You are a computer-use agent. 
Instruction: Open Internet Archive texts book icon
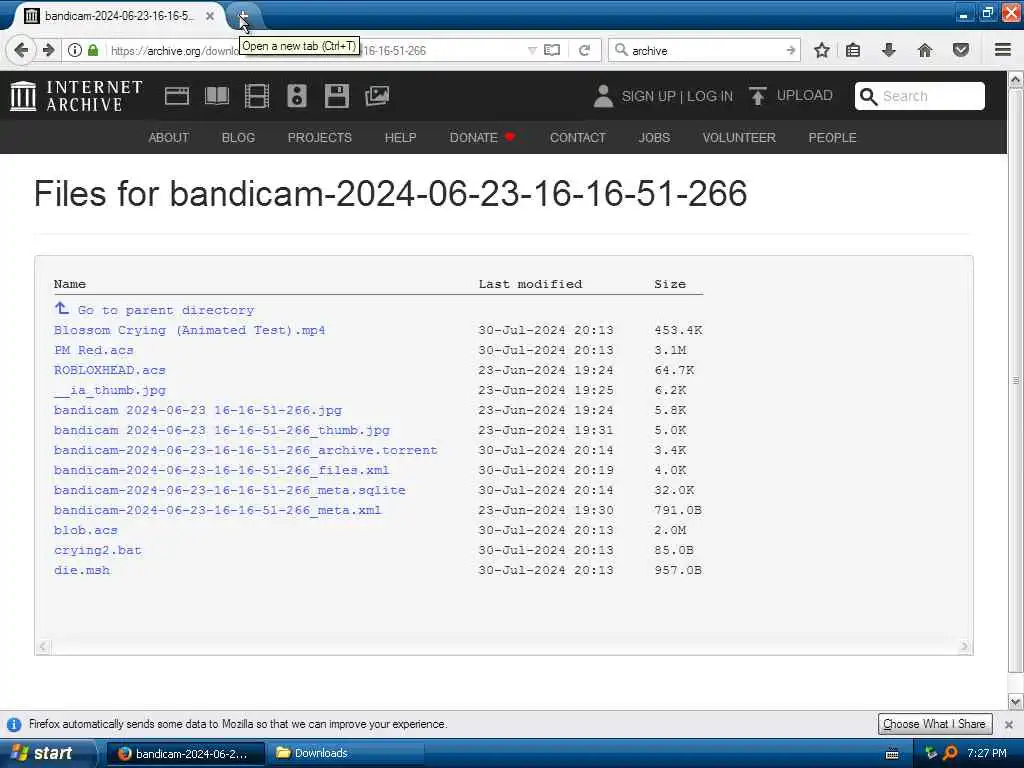point(217,96)
